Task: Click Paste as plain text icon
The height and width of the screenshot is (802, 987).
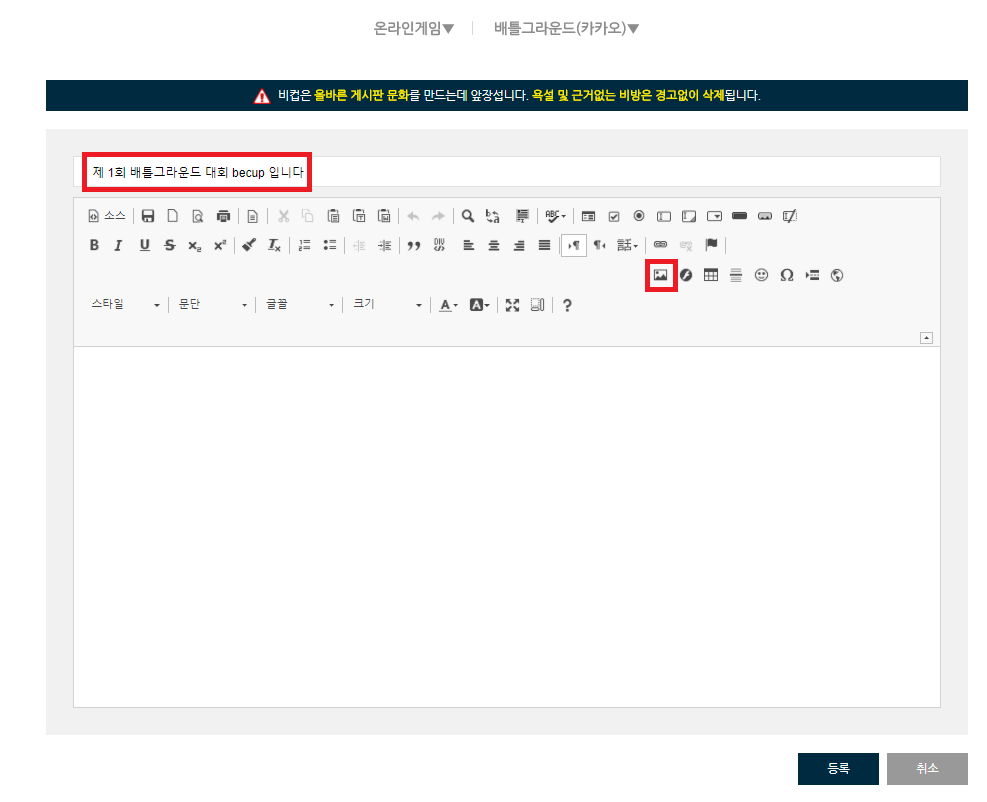Action: pyautogui.click(x=359, y=216)
